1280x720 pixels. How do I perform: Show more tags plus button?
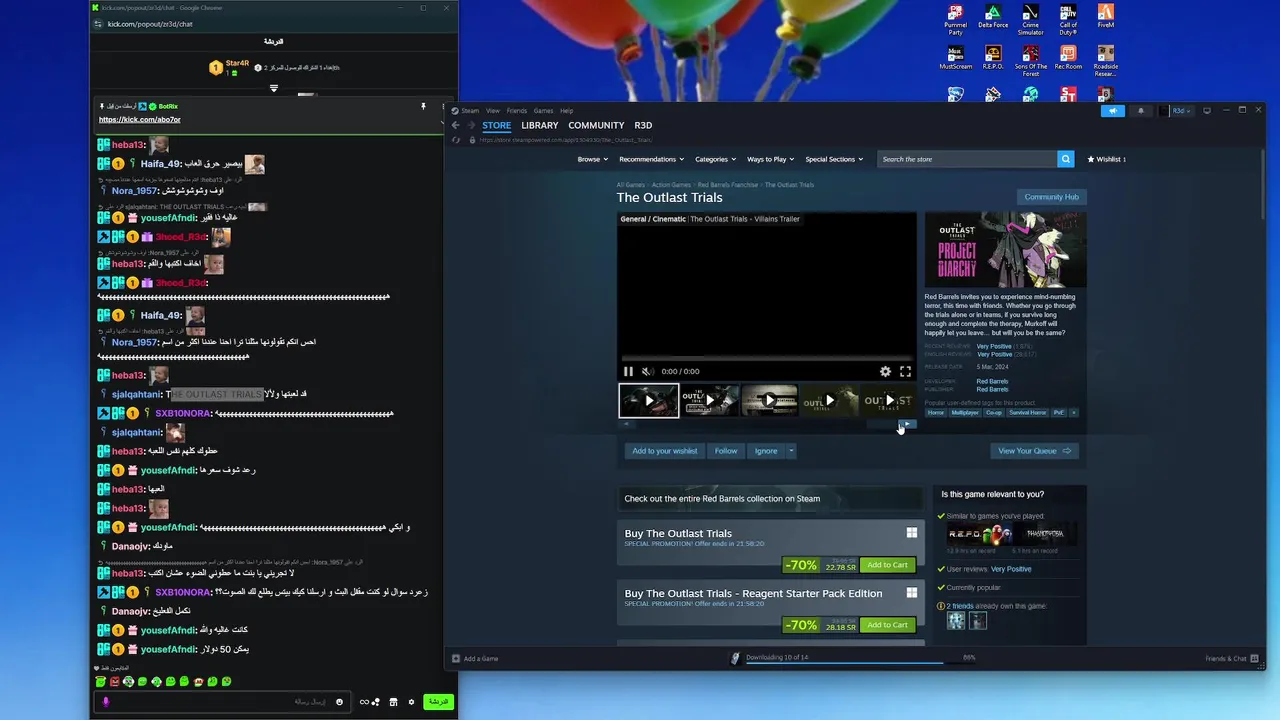(x=1074, y=412)
